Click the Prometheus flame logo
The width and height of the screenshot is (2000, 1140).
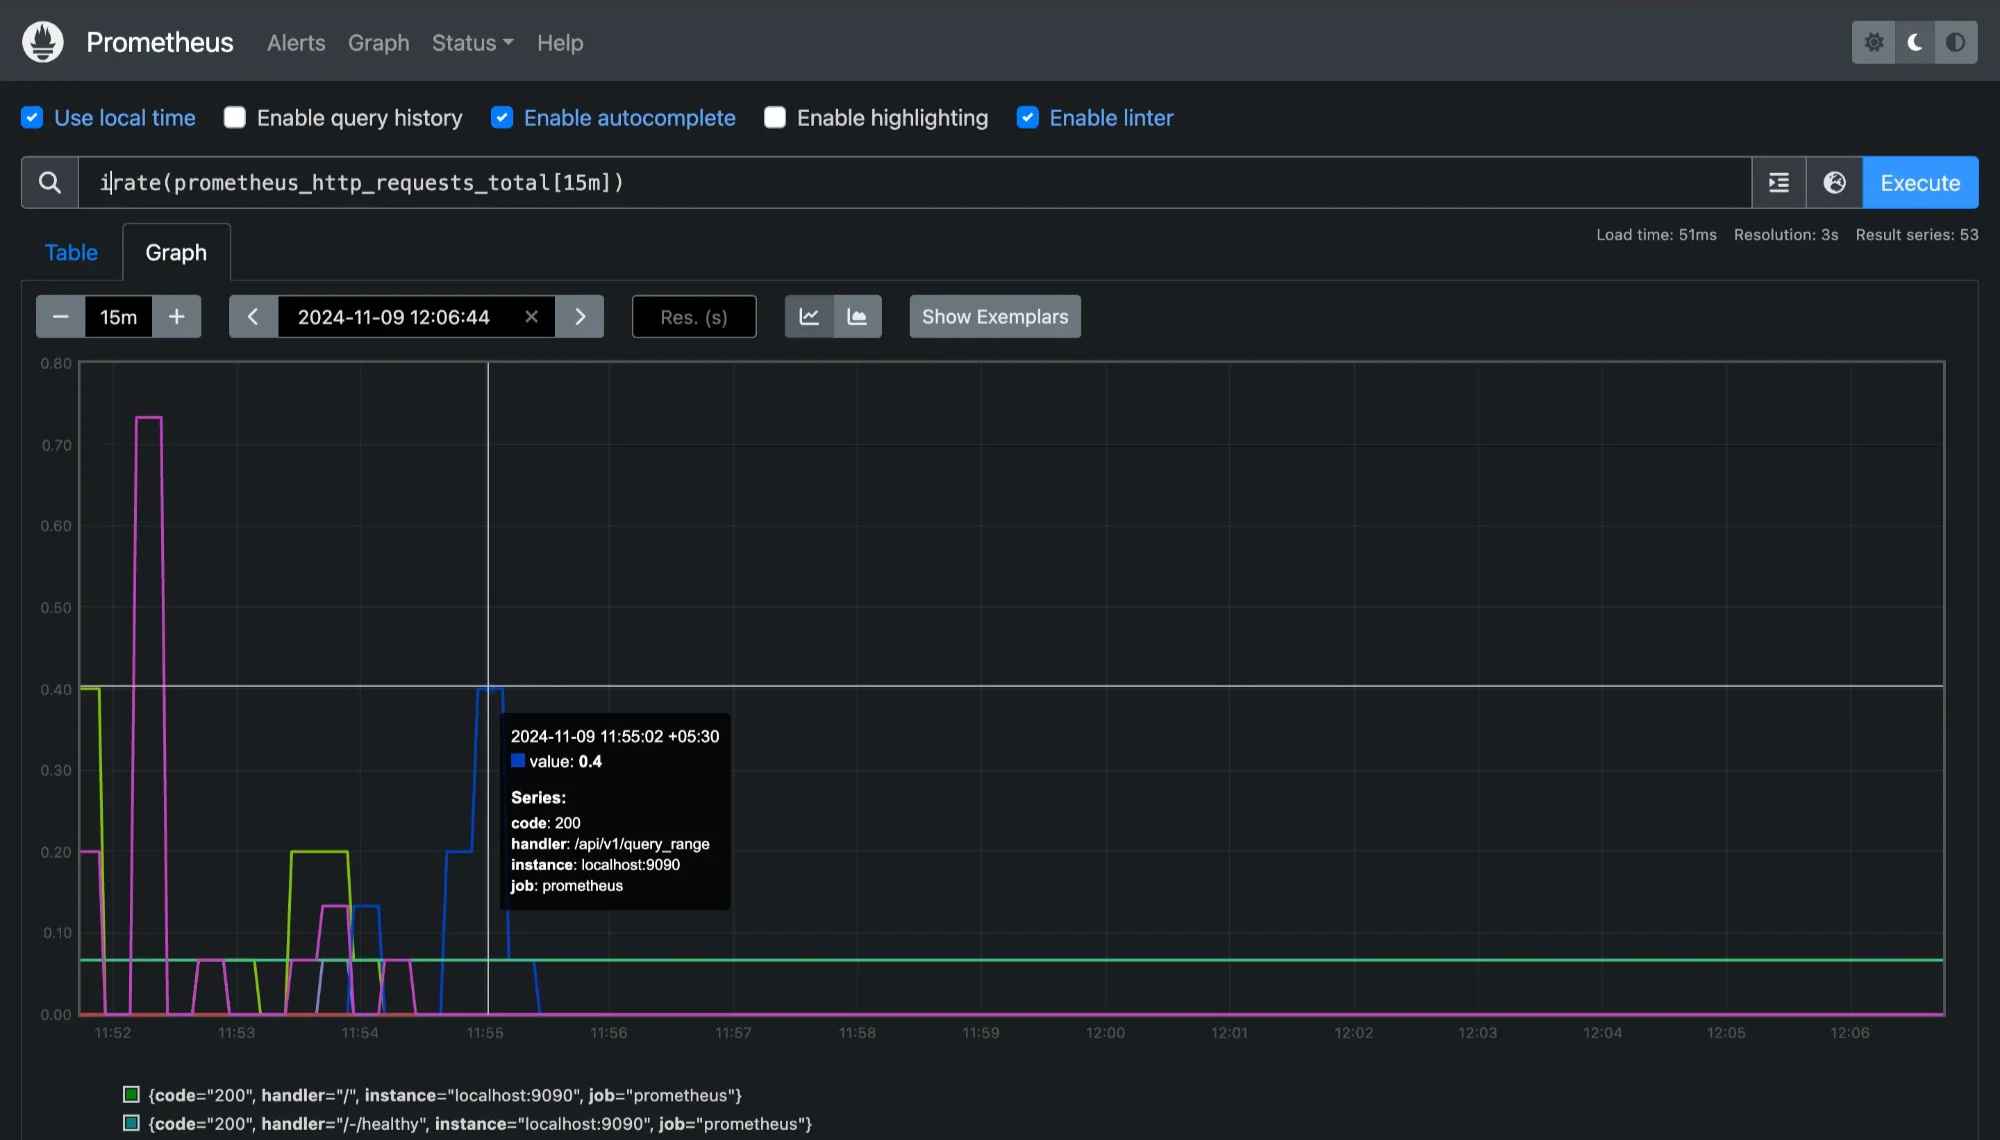pyautogui.click(x=43, y=42)
